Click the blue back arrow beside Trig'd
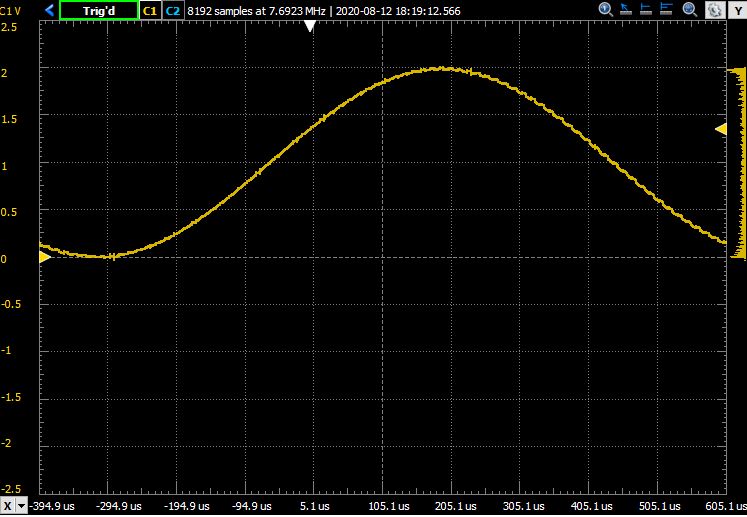747x517 pixels. click(x=49, y=10)
